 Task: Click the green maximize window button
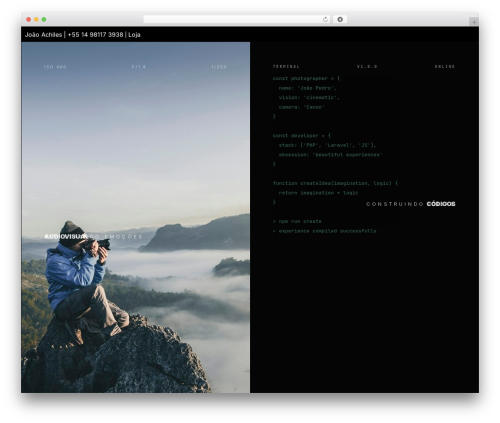click(x=44, y=20)
